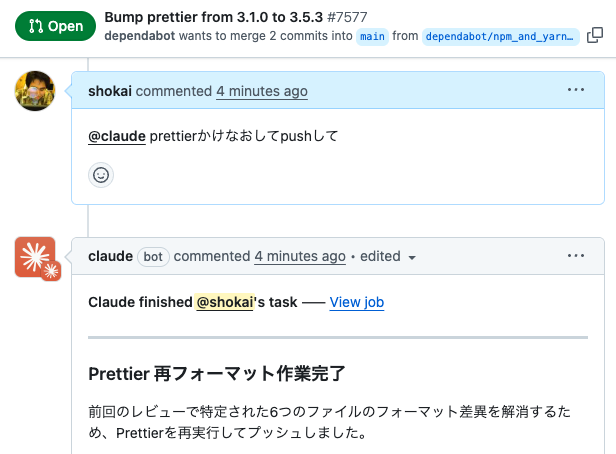
Task: Open the main base branch link
Action: (373, 36)
